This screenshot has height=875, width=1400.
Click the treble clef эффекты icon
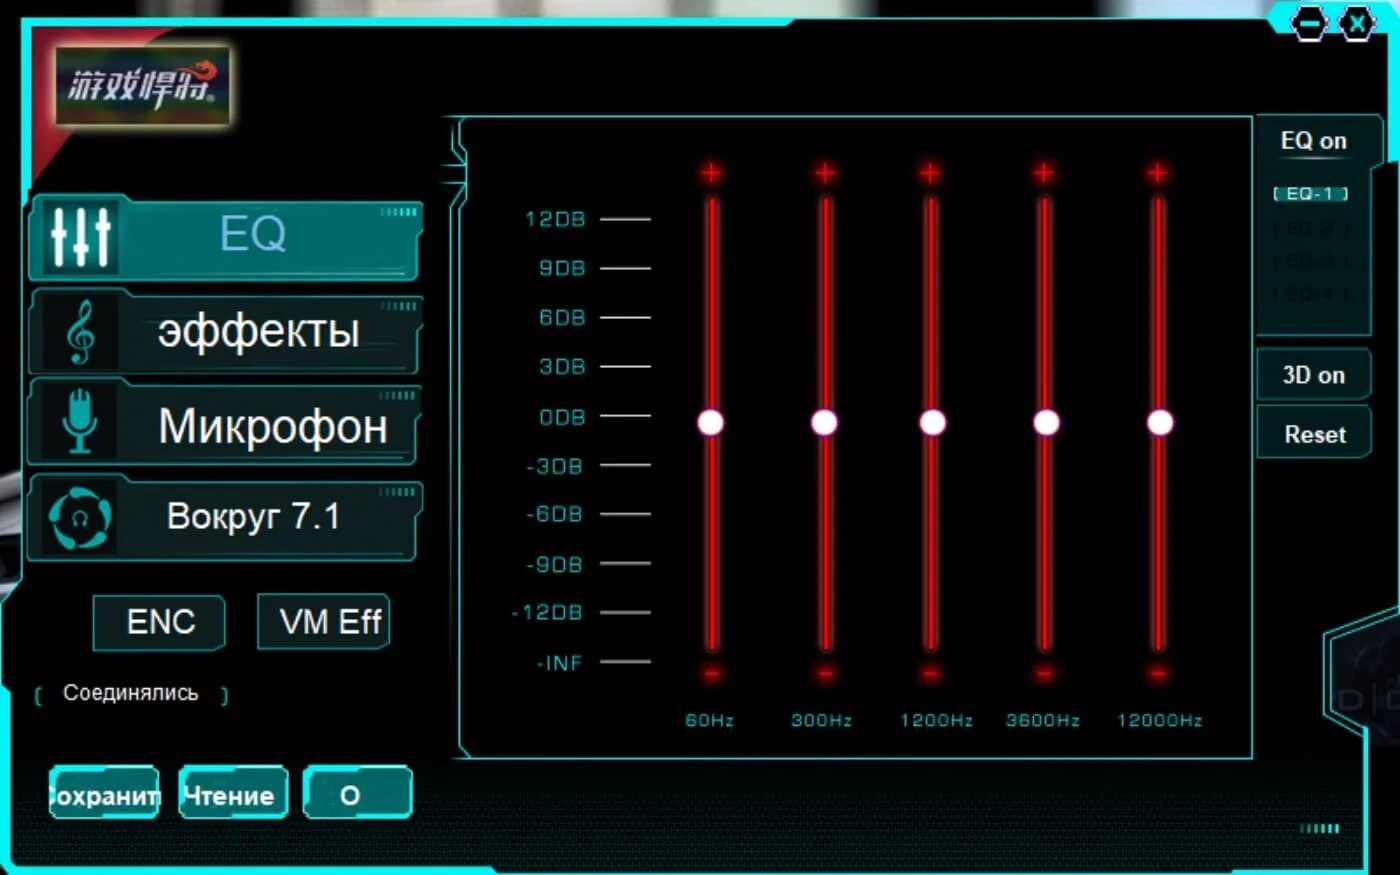[80, 330]
